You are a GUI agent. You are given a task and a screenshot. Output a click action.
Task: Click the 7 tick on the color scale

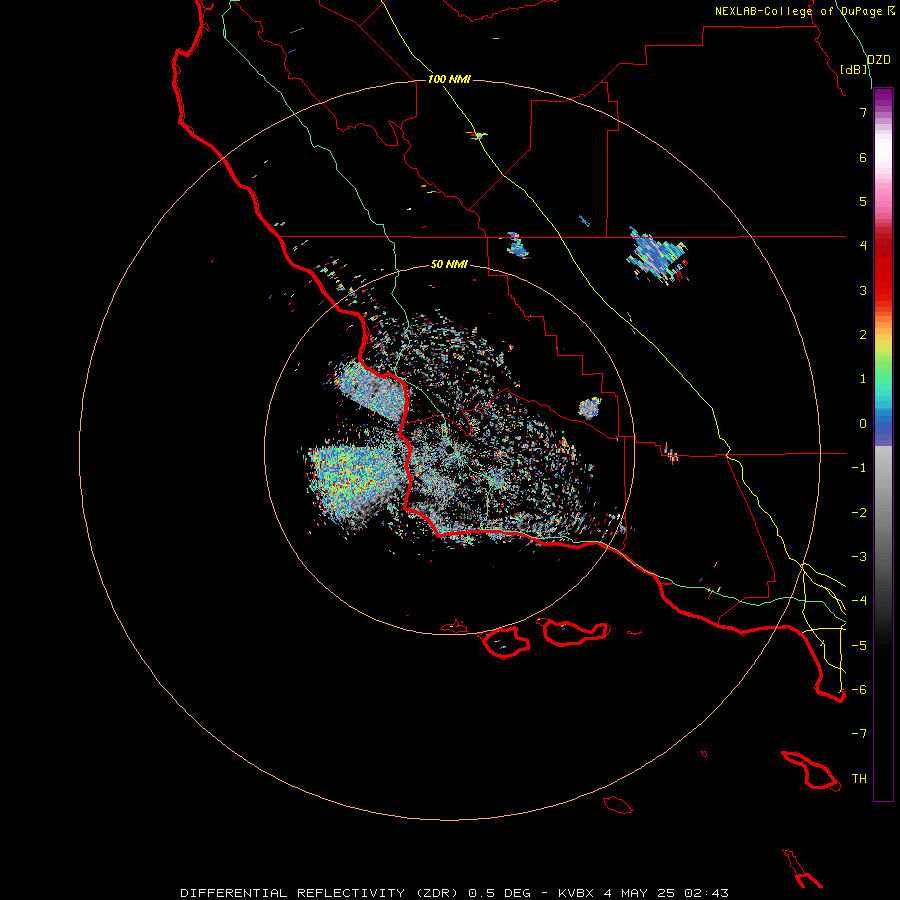[x=863, y=112]
